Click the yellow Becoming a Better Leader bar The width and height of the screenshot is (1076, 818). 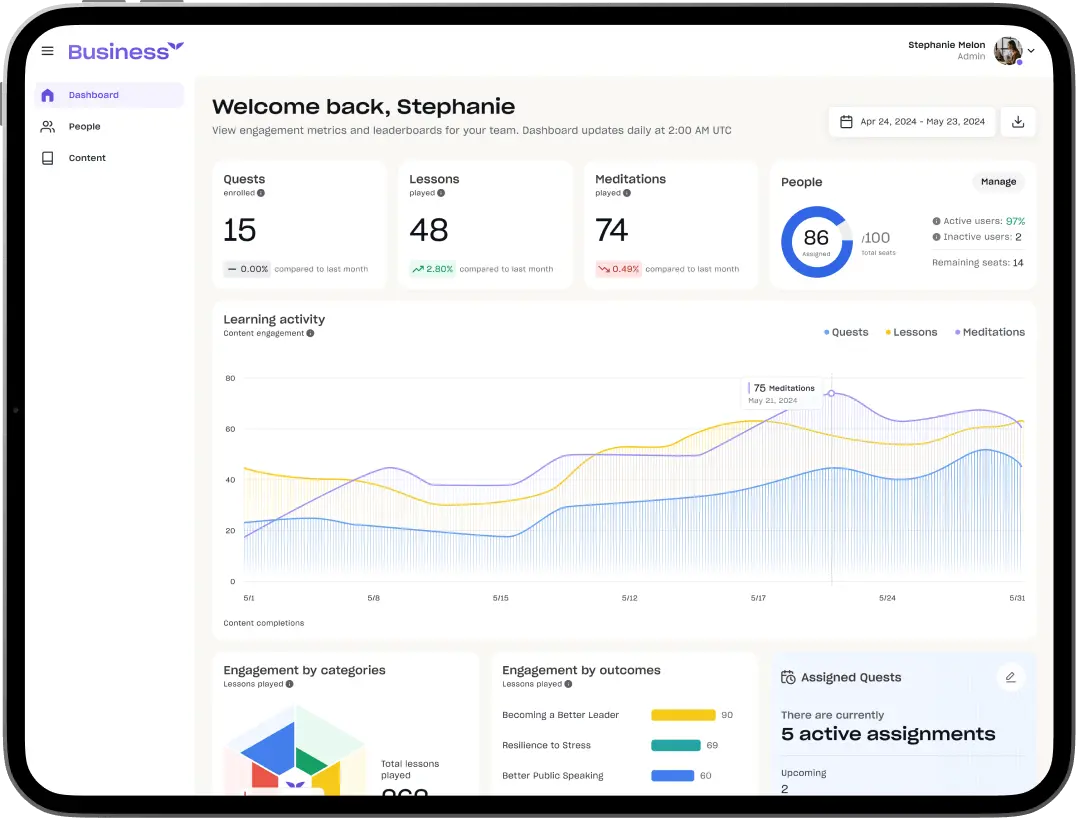[x=683, y=715]
